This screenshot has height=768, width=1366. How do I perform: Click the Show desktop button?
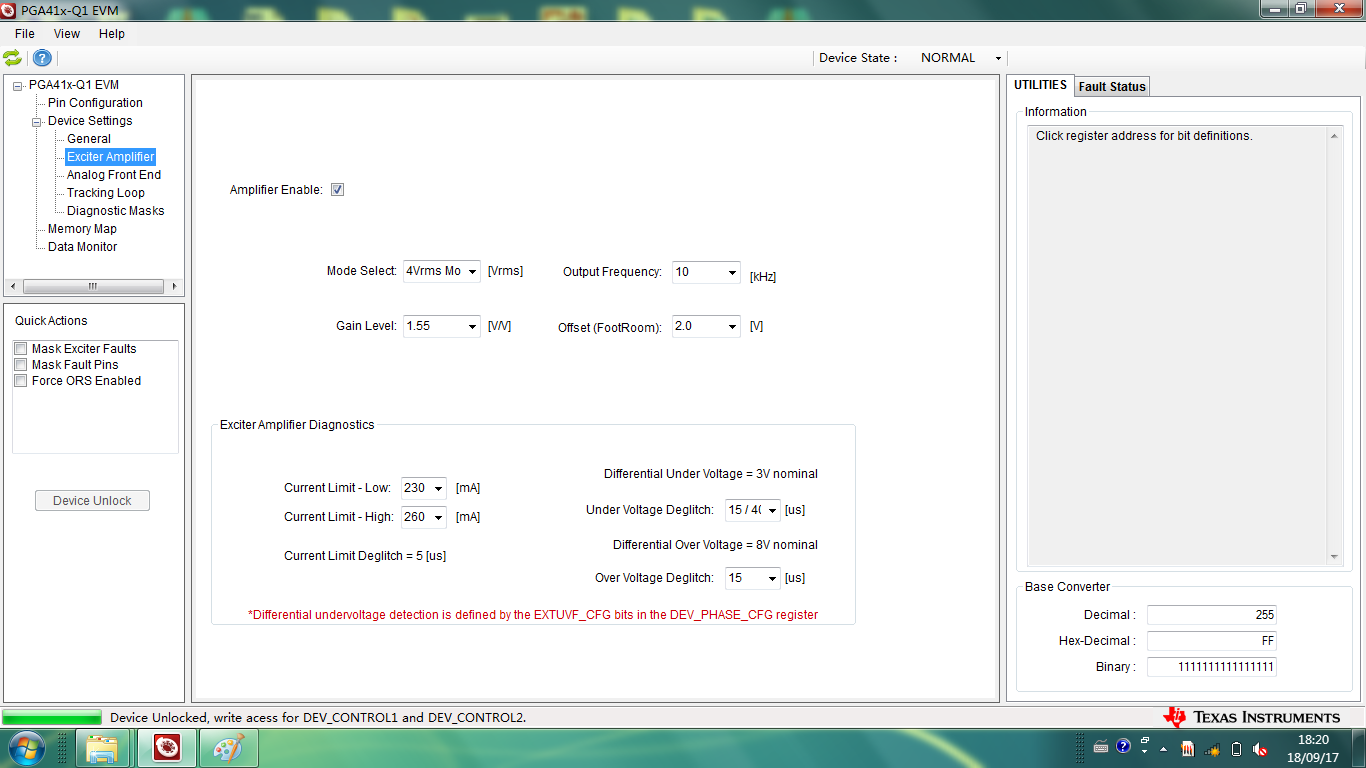pyautogui.click(x=1358, y=748)
